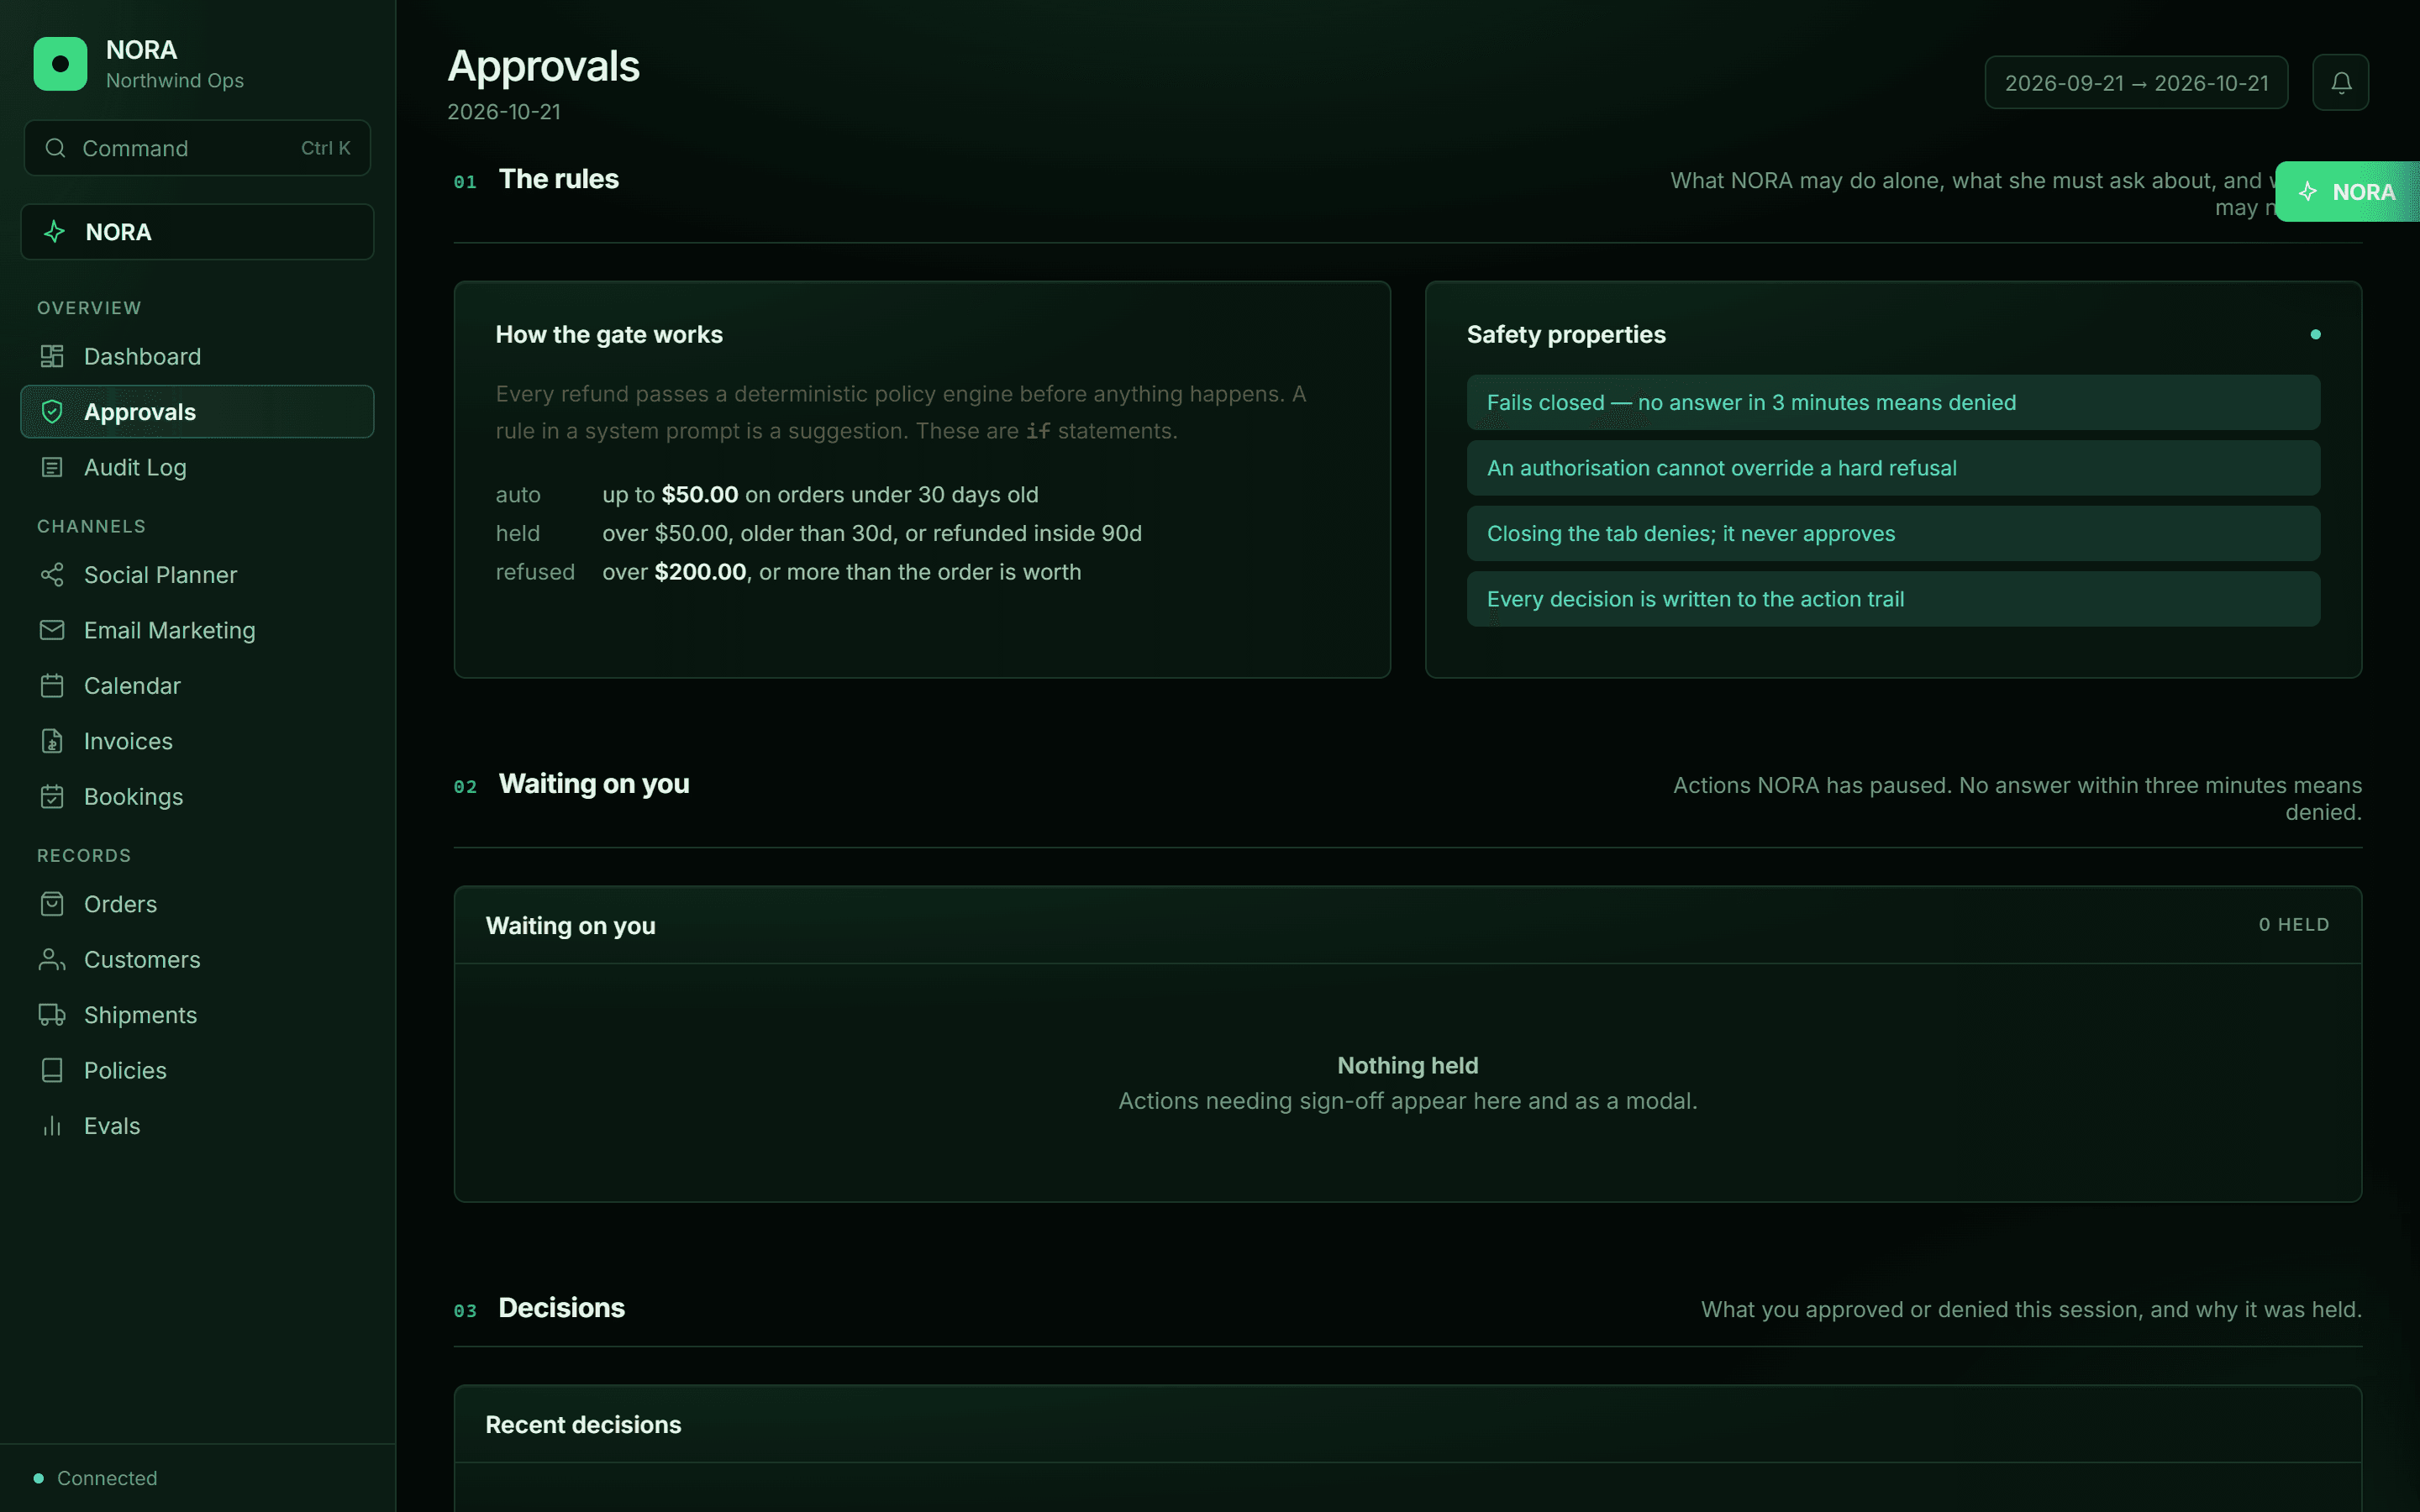Click the search magnifier icon in Command bar
Viewport: 2420px width, 1512px height.
(56, 148)
